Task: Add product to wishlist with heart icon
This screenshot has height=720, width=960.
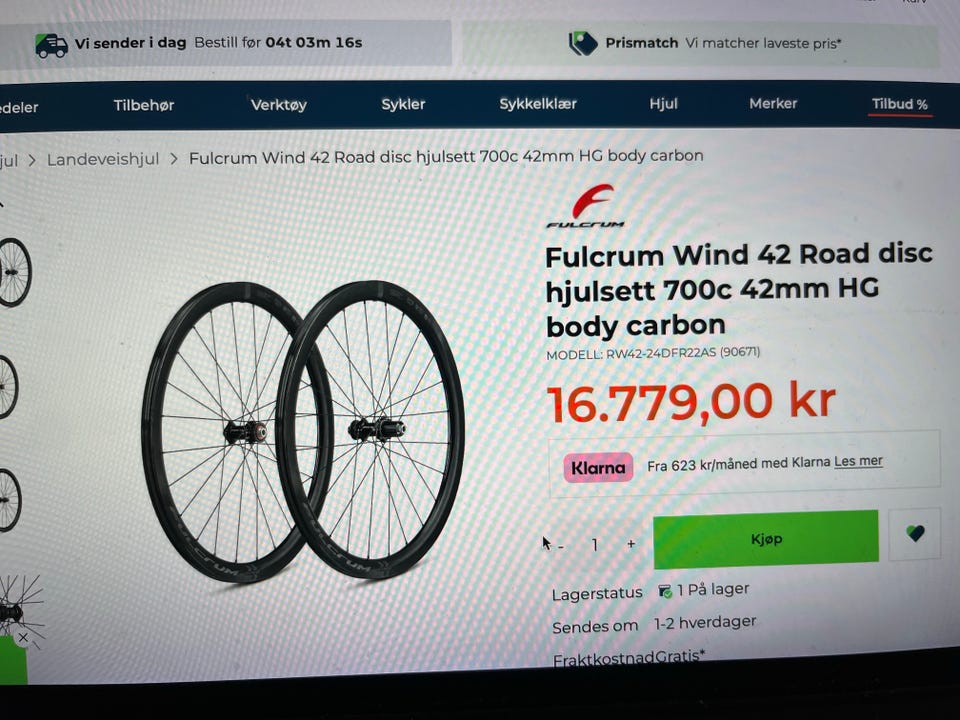Action: 915,533
